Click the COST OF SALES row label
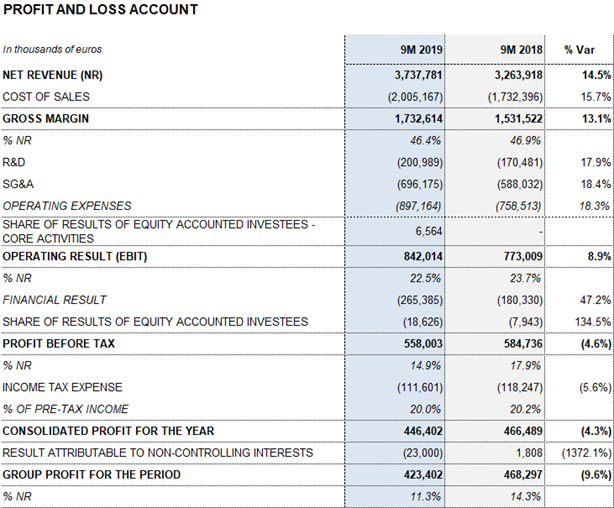 click(x=46, y=97)
